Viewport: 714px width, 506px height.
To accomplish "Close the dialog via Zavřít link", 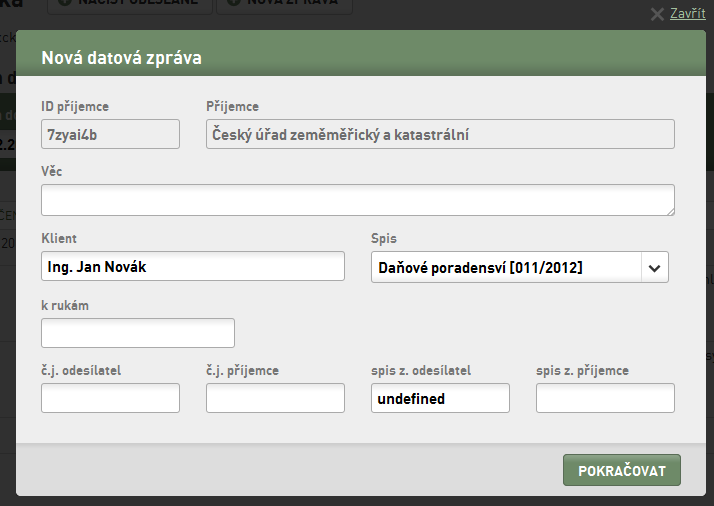I will pyautogui.click(x=688, y=14).
